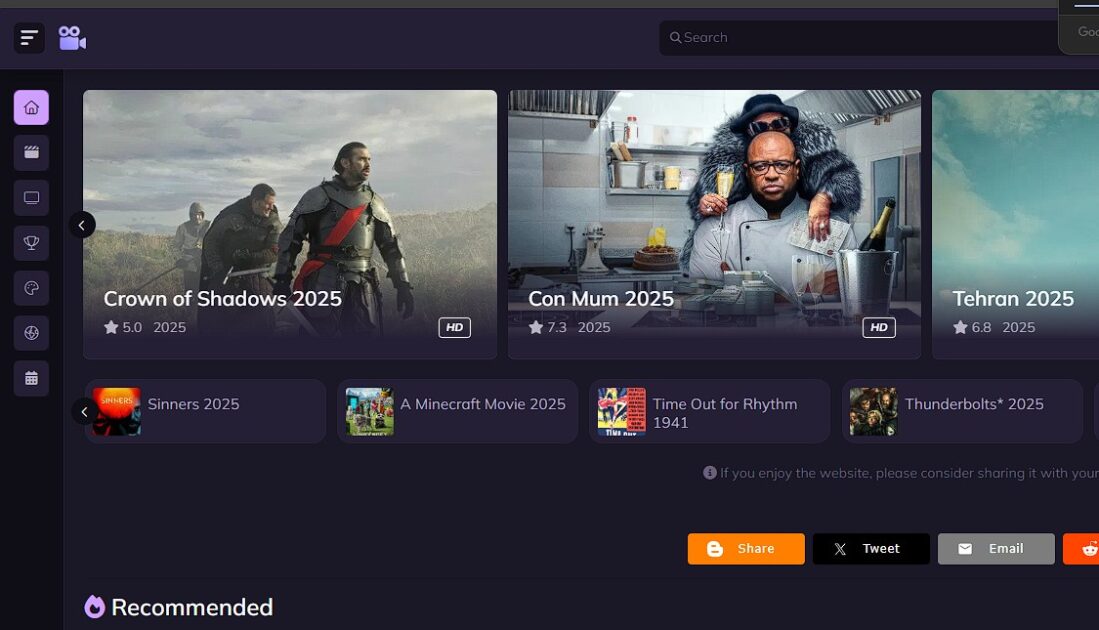Click the search magnifier icon

coord(675,38)
